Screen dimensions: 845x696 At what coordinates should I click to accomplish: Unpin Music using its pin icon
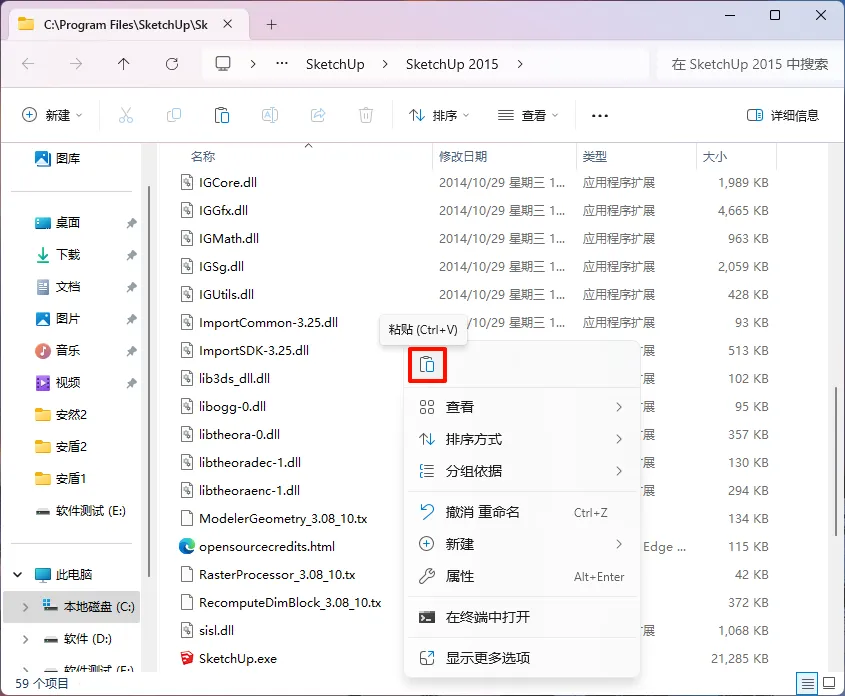click(131, 351)
